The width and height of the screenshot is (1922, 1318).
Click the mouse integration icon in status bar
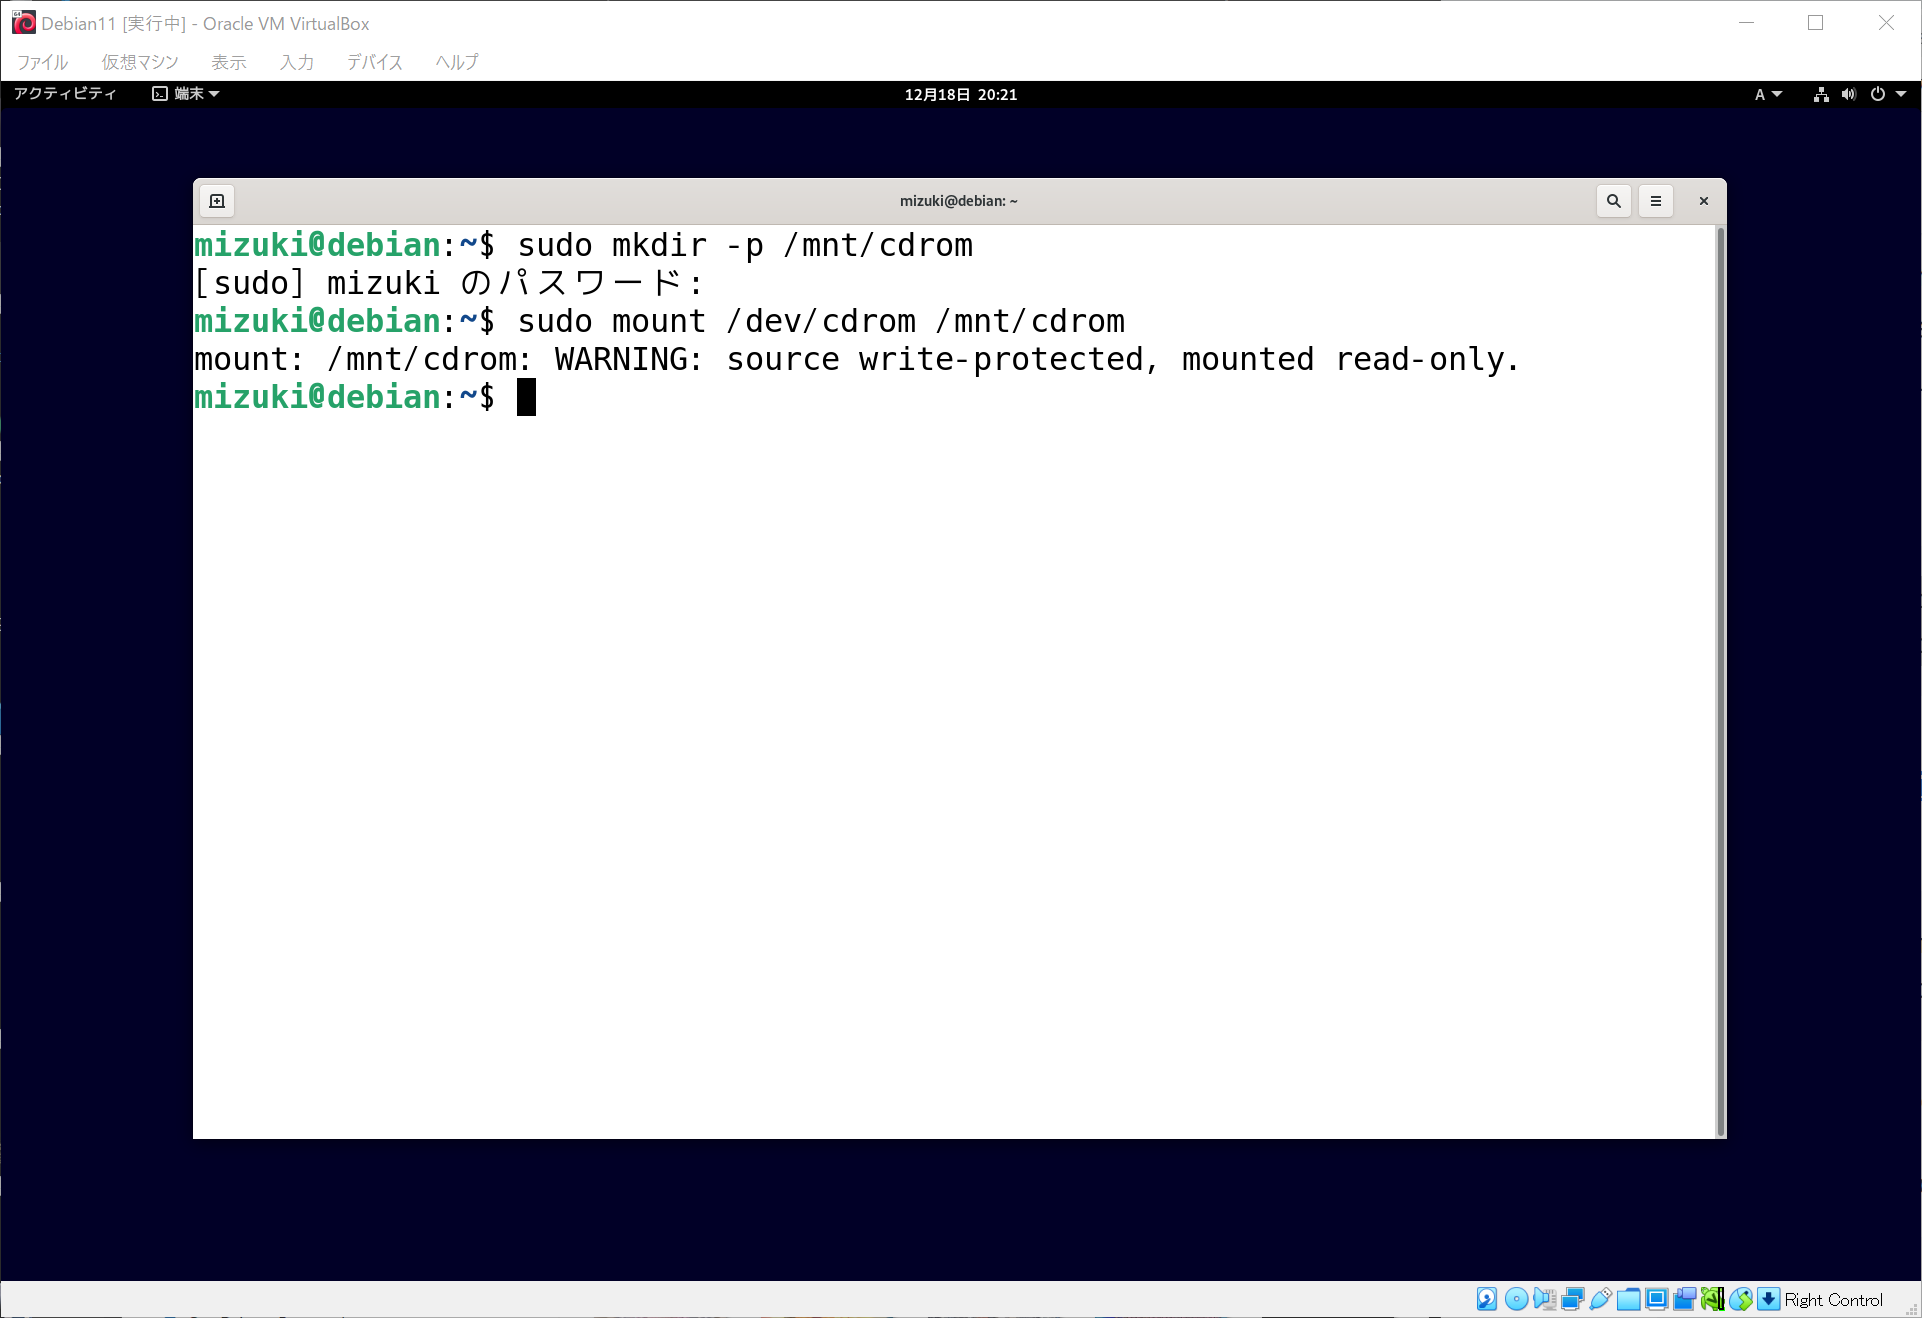1741,1299
